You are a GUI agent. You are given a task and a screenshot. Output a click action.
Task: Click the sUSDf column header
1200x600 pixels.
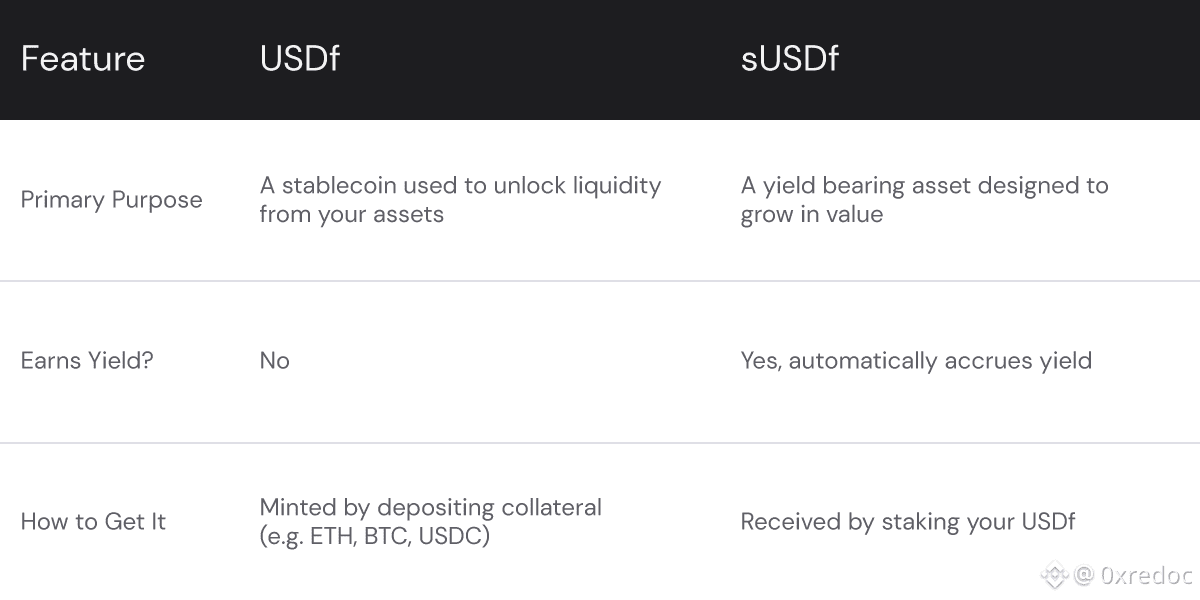pos(789,59)
